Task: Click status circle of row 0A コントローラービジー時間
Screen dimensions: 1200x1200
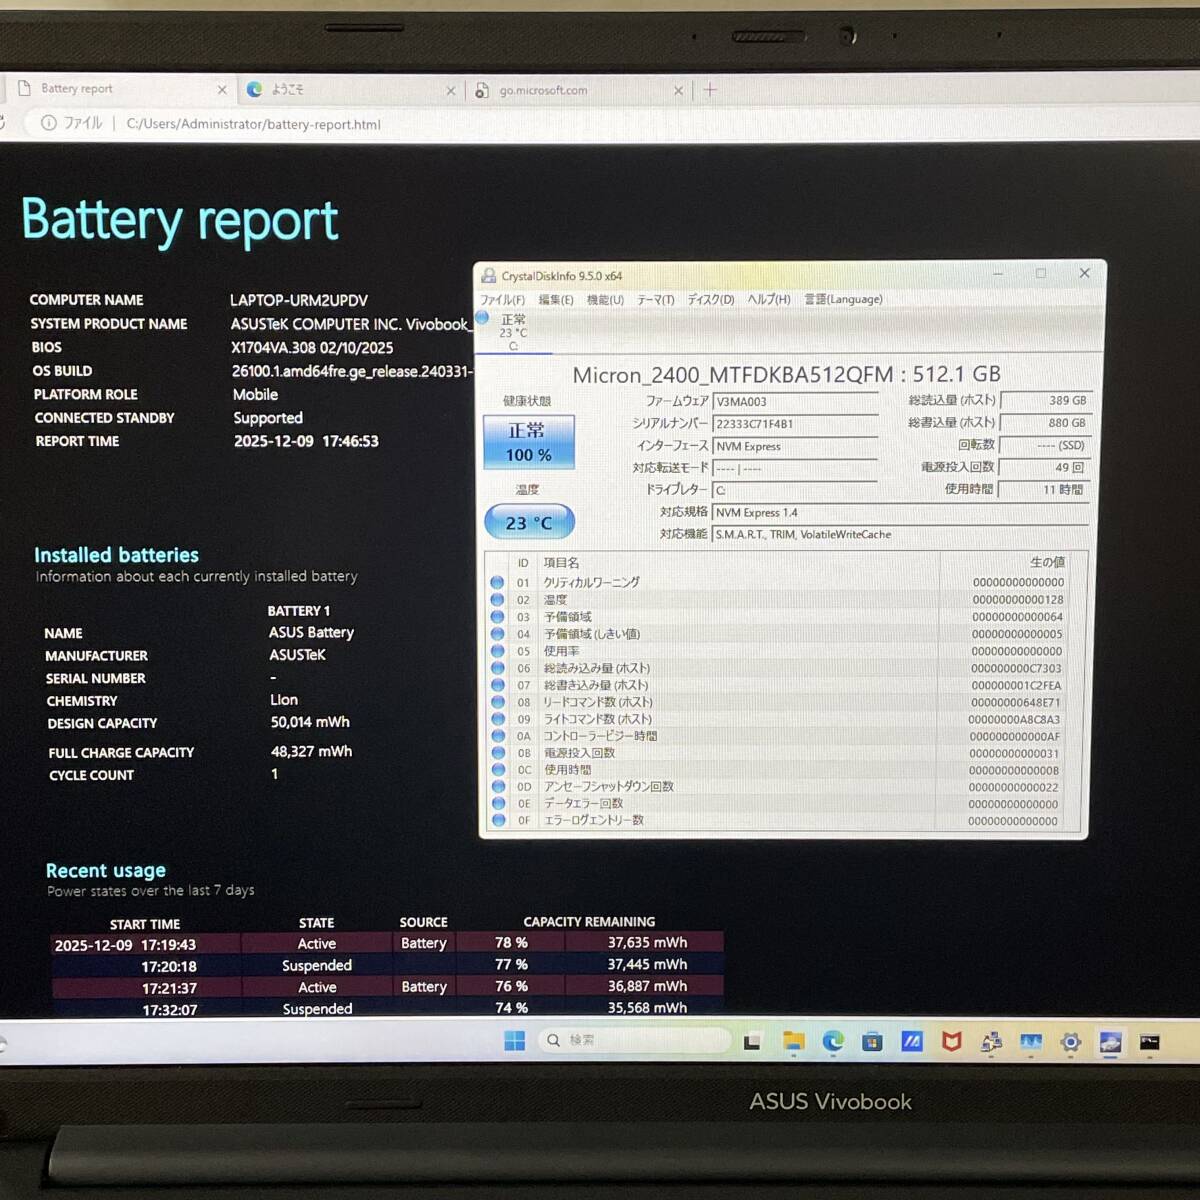Action: [498, 736]
